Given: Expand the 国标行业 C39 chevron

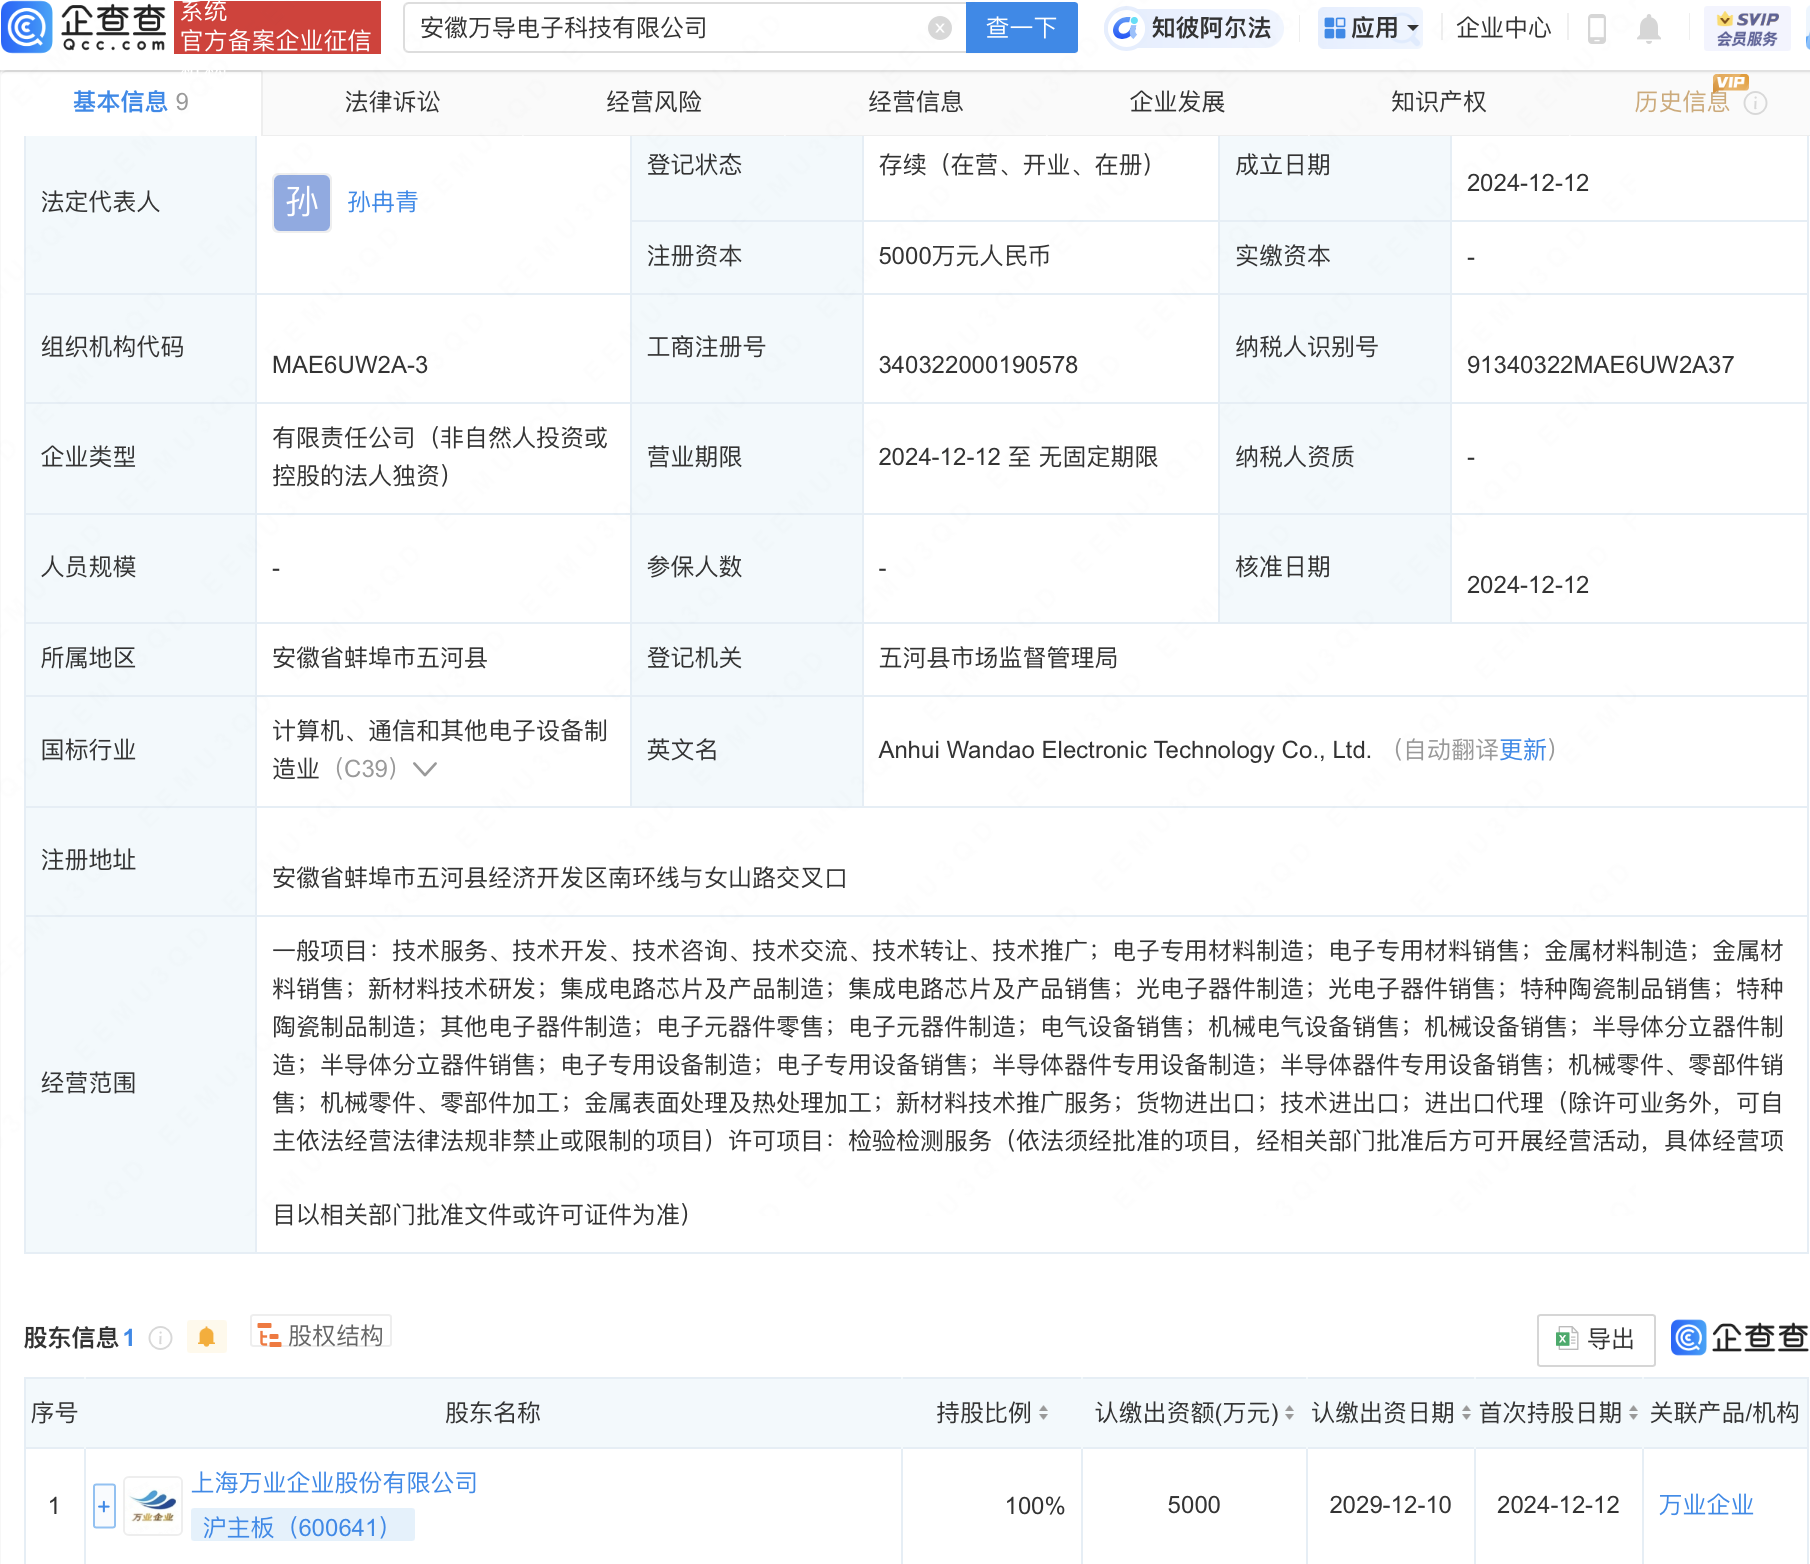Looking at the screenshot, I should [x=425, y=769].
